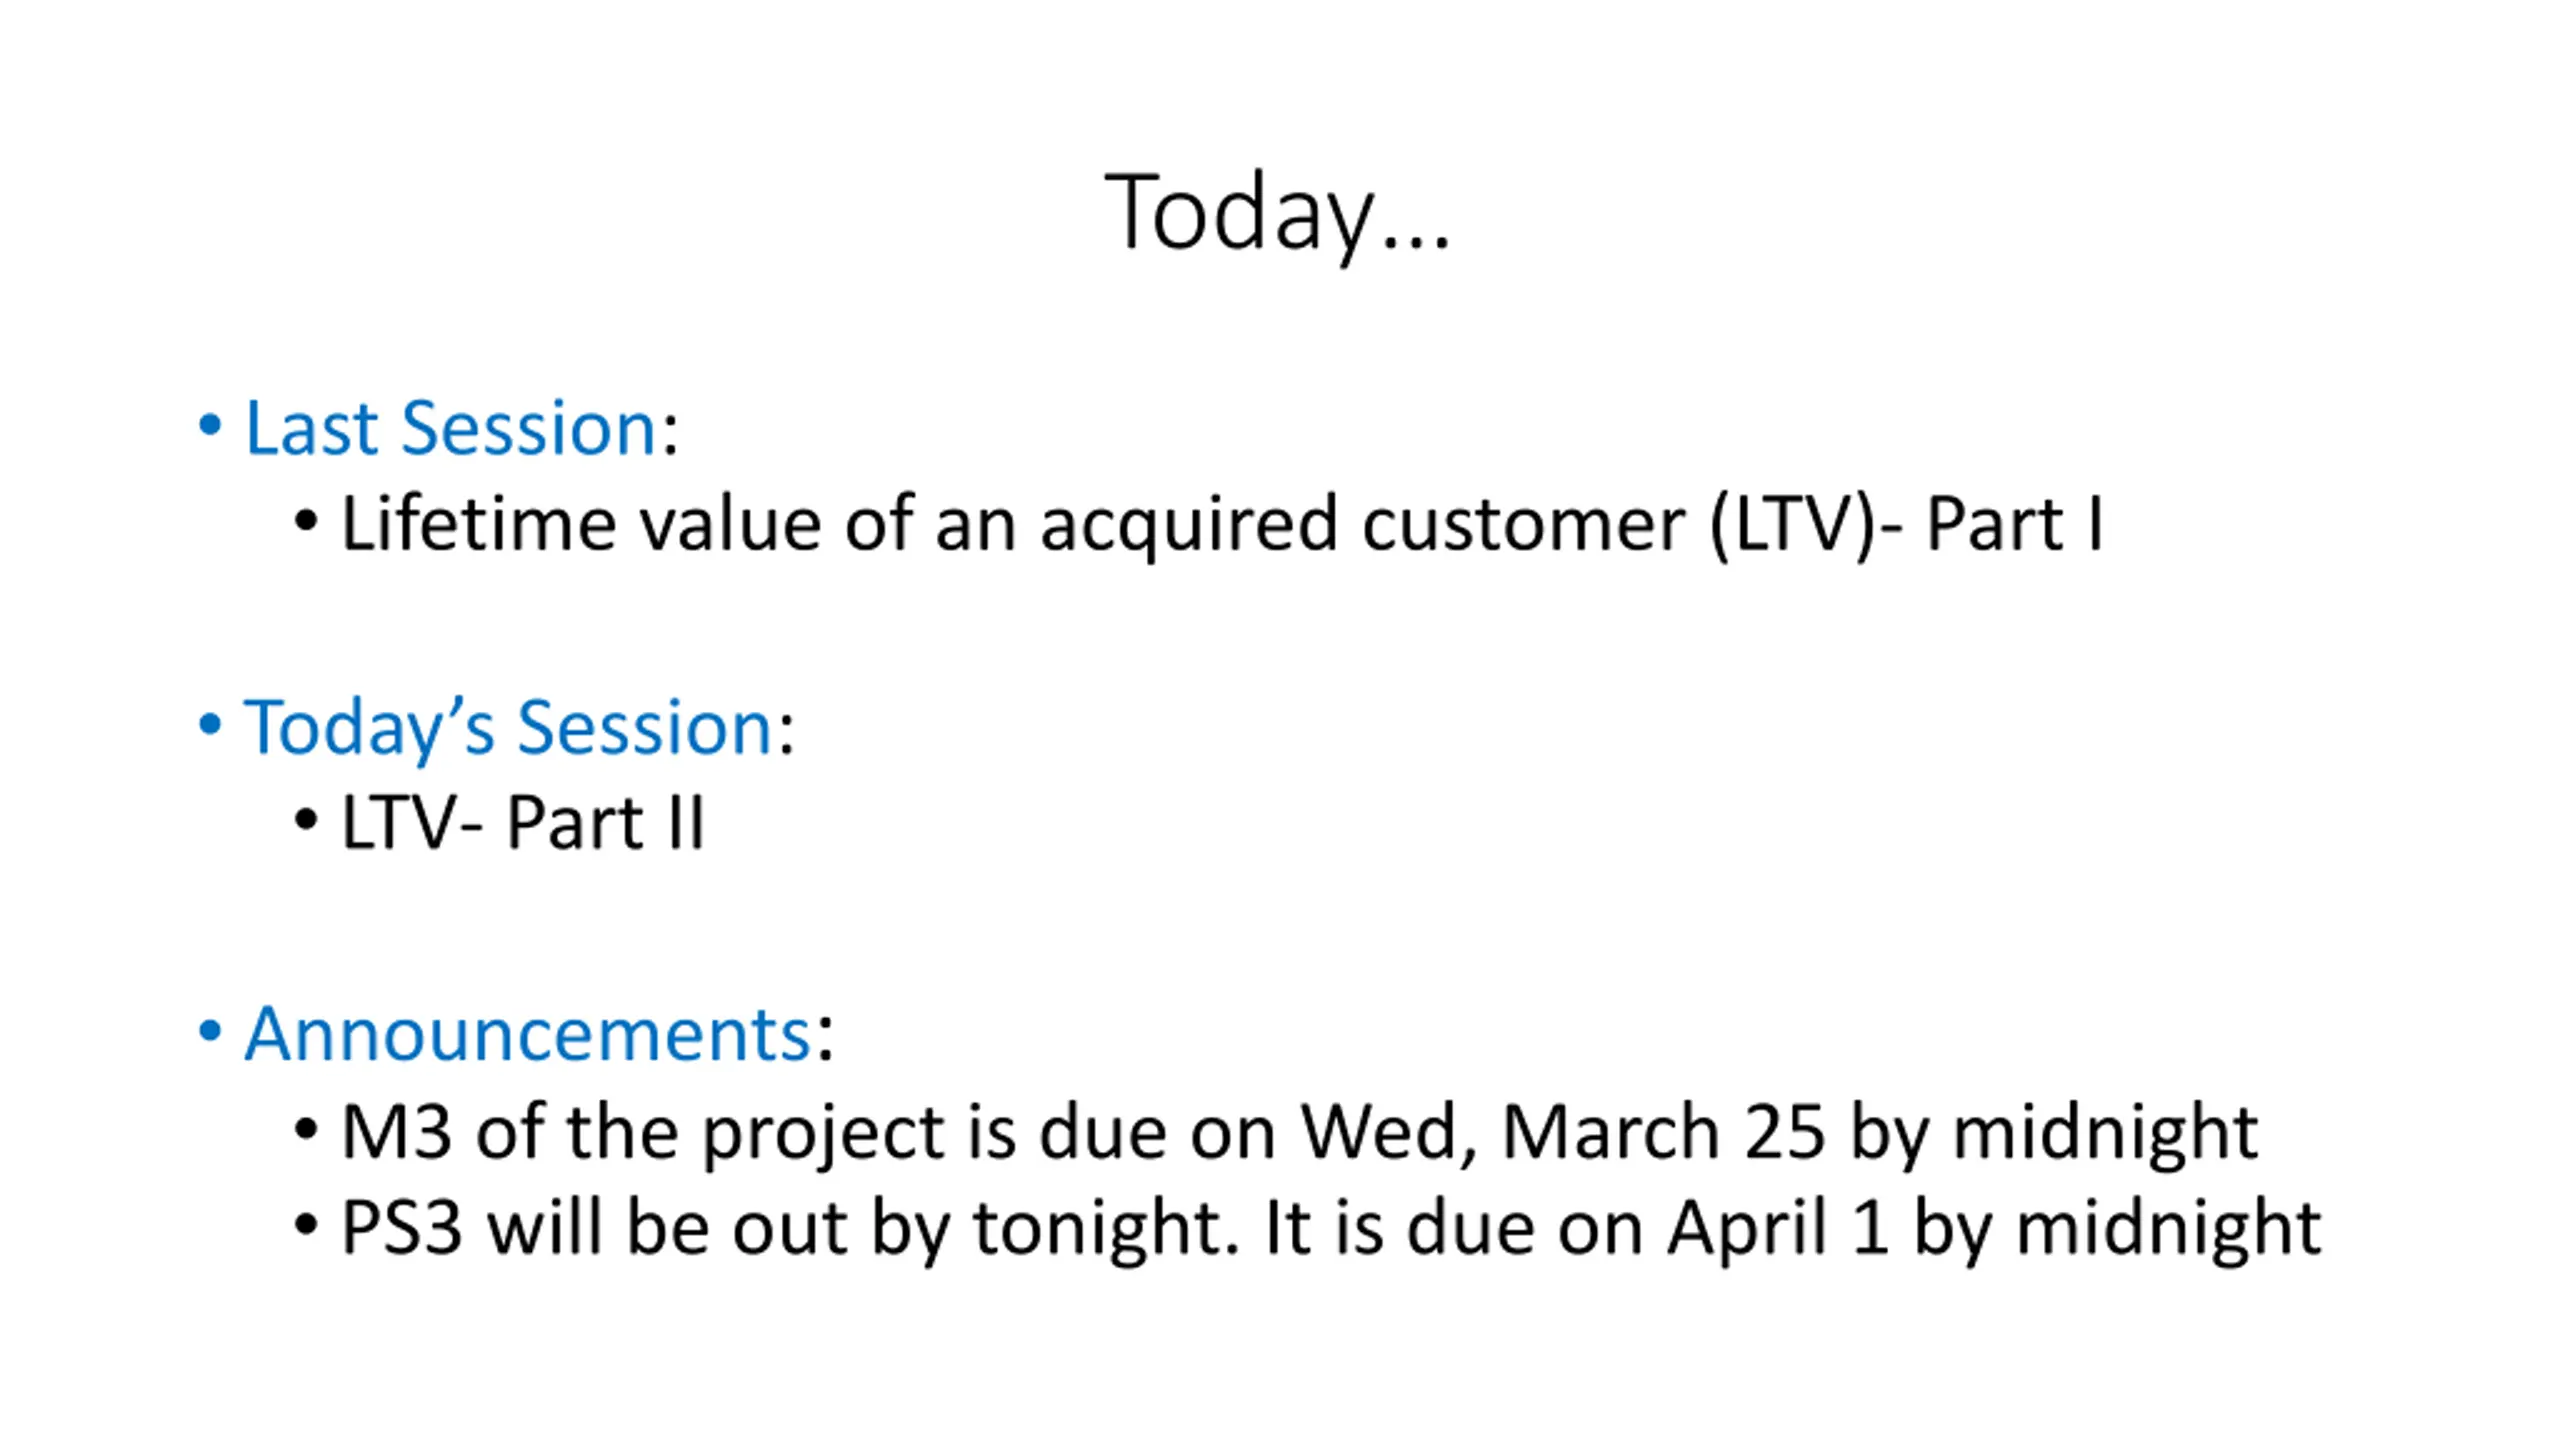Click the blue "Today's Session" heading
The image size is (2560, 1440).
point(509,728)
